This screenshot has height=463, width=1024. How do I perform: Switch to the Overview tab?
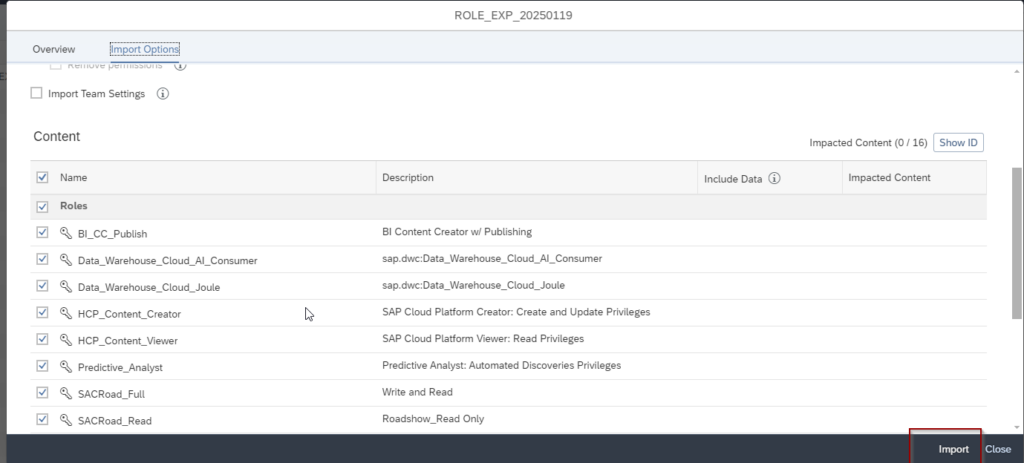(54, 49)
